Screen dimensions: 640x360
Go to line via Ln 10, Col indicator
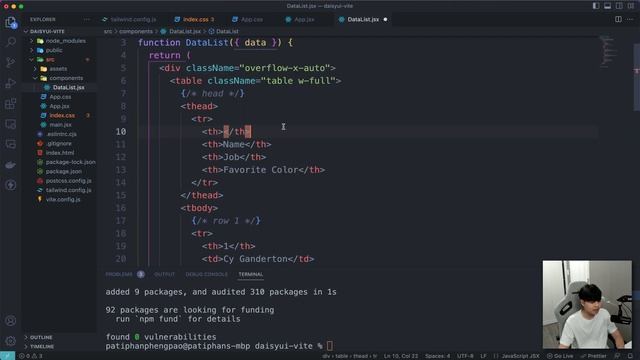[x=401, y=356]
